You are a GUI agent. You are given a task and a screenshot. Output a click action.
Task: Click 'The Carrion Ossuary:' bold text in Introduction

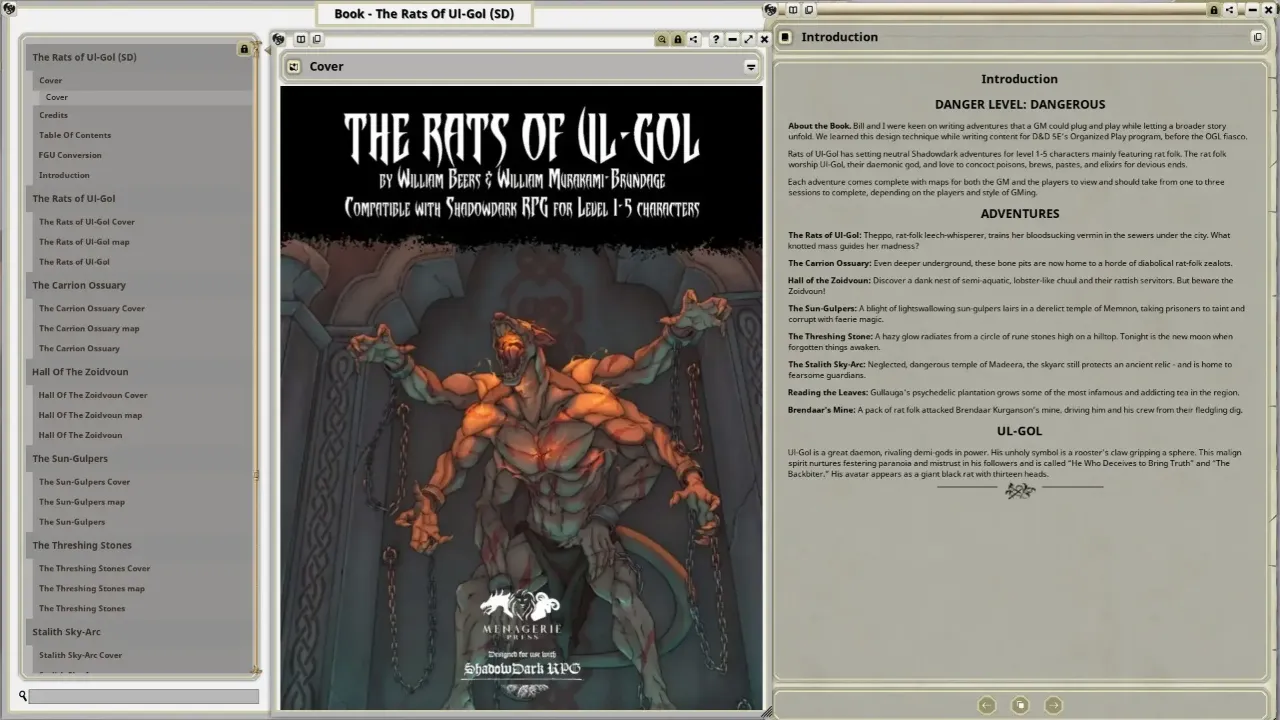point(830,263)
